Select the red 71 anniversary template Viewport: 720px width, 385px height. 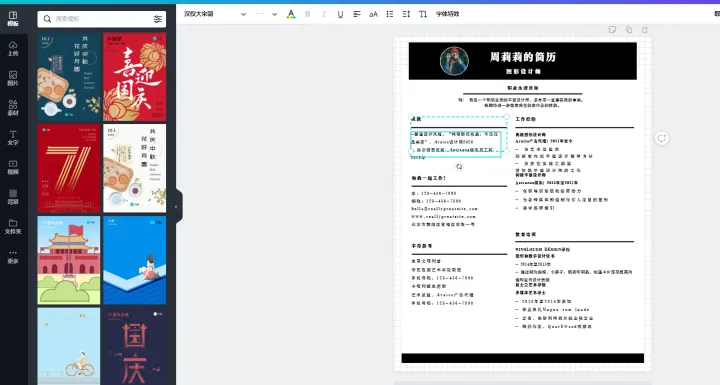click(x=69, y=168)
